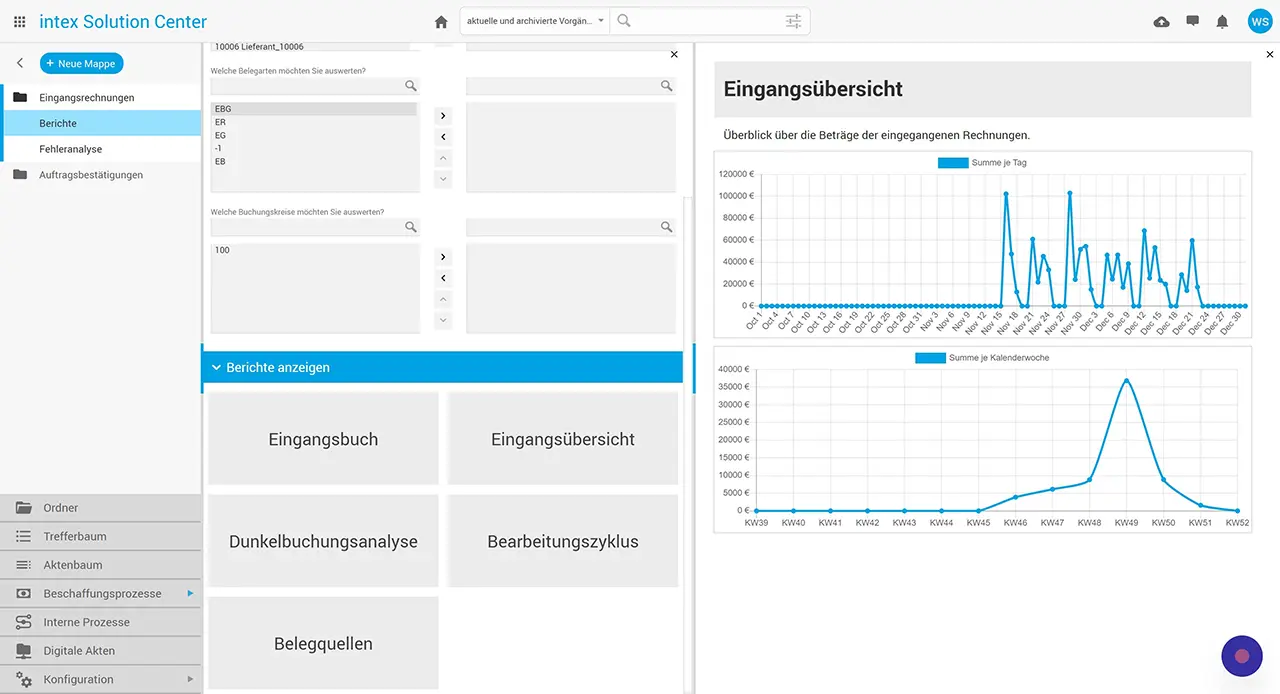Open the Auftragsbestätigungen folder
The height and width of the screenshot is (694, 1280).
(x=90, y=175)
